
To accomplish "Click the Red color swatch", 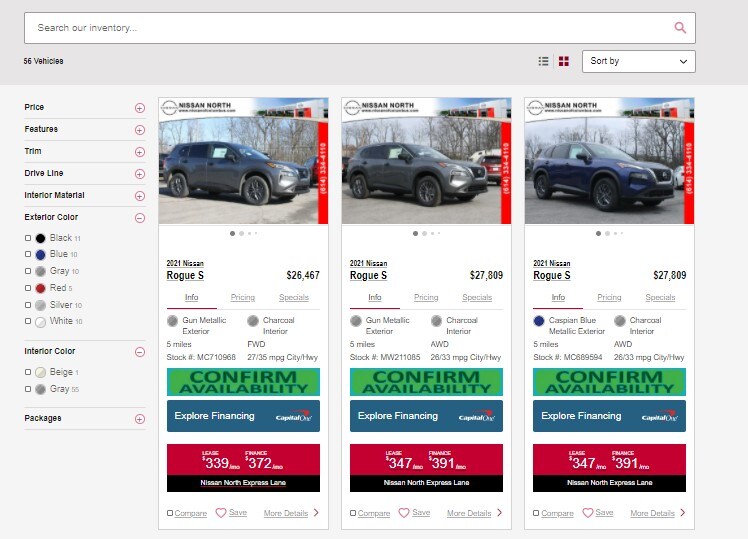I will pyautogui.click(x=41, y=288).
